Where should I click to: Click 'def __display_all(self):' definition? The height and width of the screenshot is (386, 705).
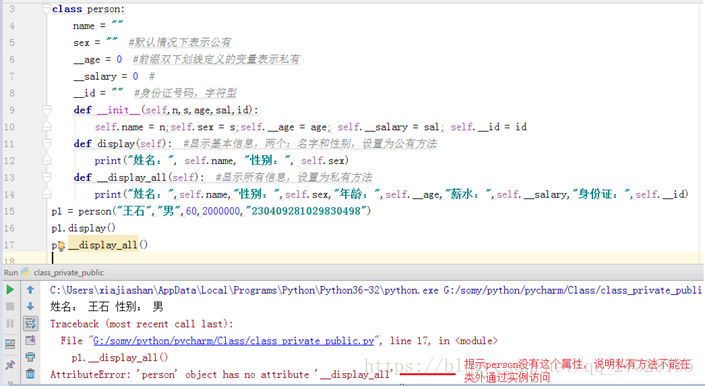[139, 177]
